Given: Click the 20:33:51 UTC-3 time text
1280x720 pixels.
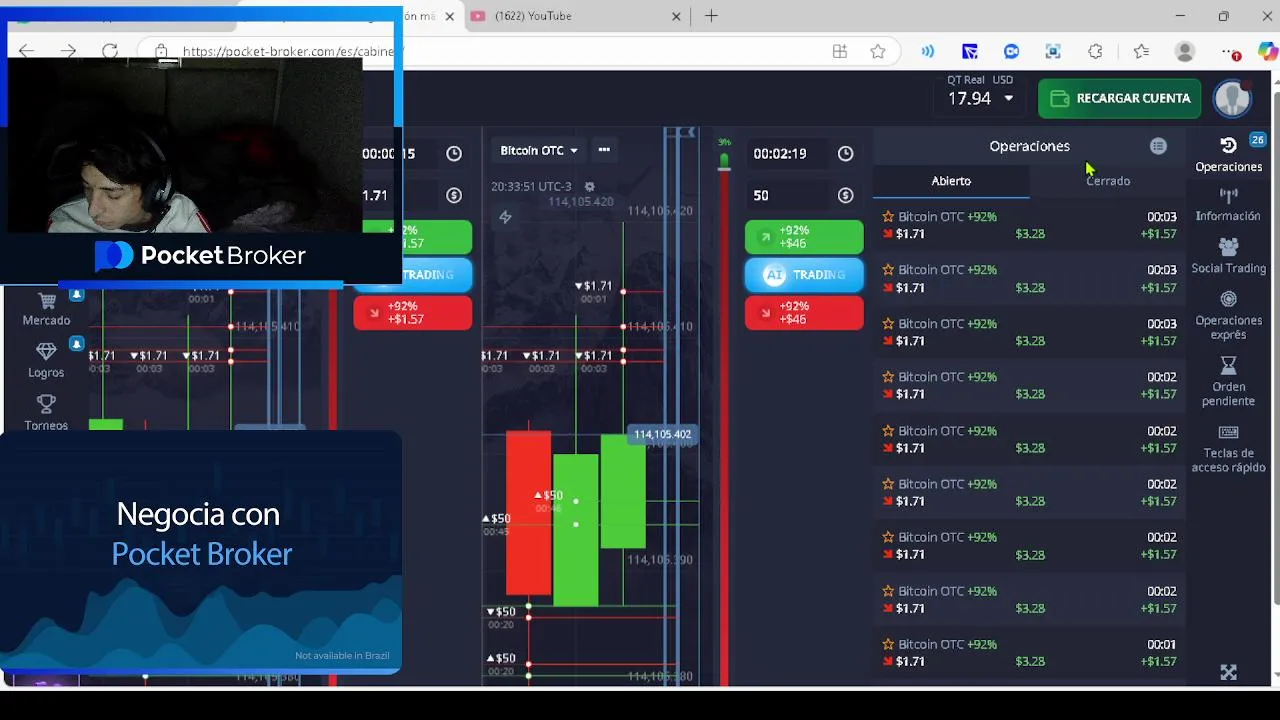Looking at the screenshot, I should (x=531, y=186).
